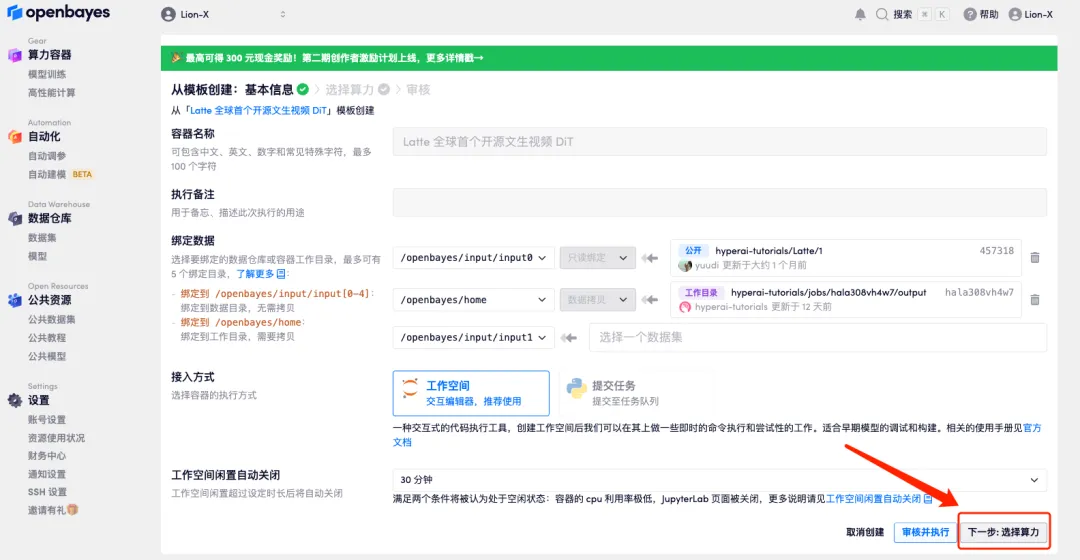The width and height of the screenshot is (1080, 560).
Task: Open the /openbayes/input/input0 path dropdown
Action: click(x=473, y=258)
